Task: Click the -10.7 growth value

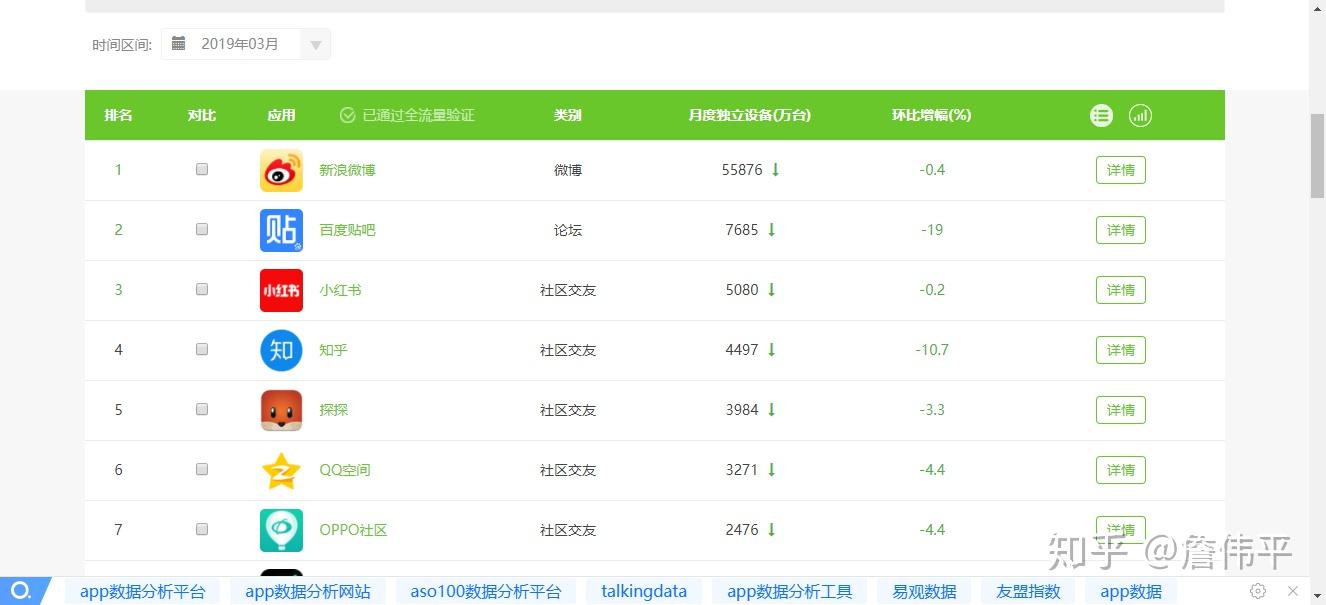Action: tap(932, 350)
